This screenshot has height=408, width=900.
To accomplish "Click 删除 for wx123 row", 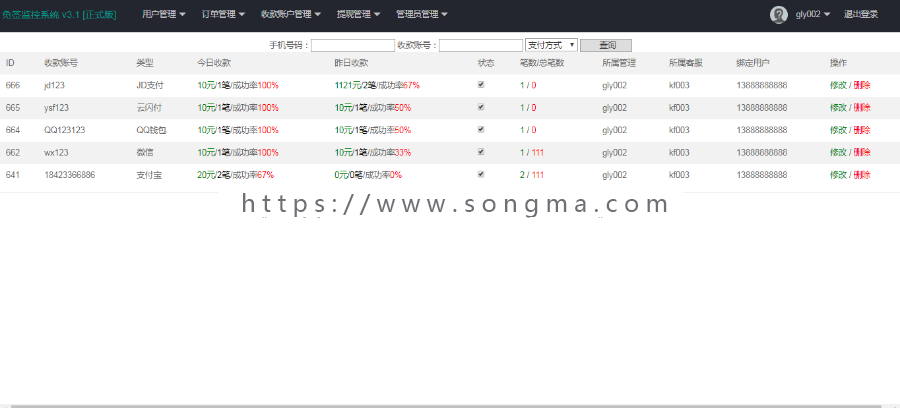I will click(862, 152).
